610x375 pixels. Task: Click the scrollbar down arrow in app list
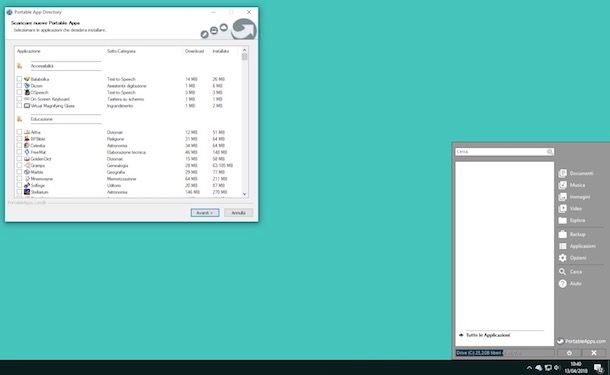[245, 194]
